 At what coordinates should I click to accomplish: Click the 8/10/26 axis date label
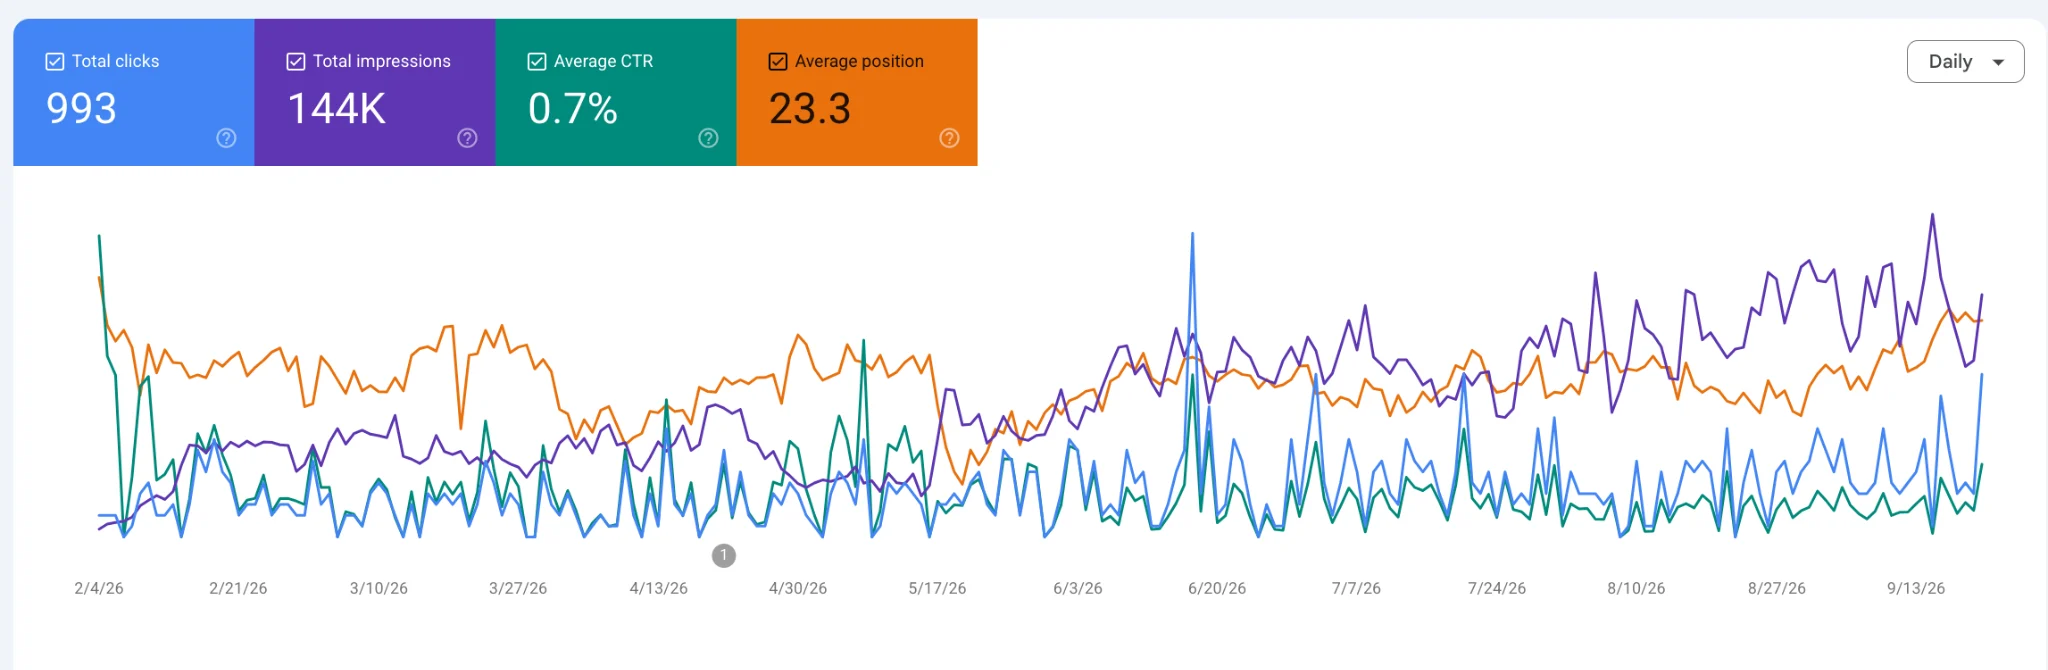click(x=1636, y=588)
